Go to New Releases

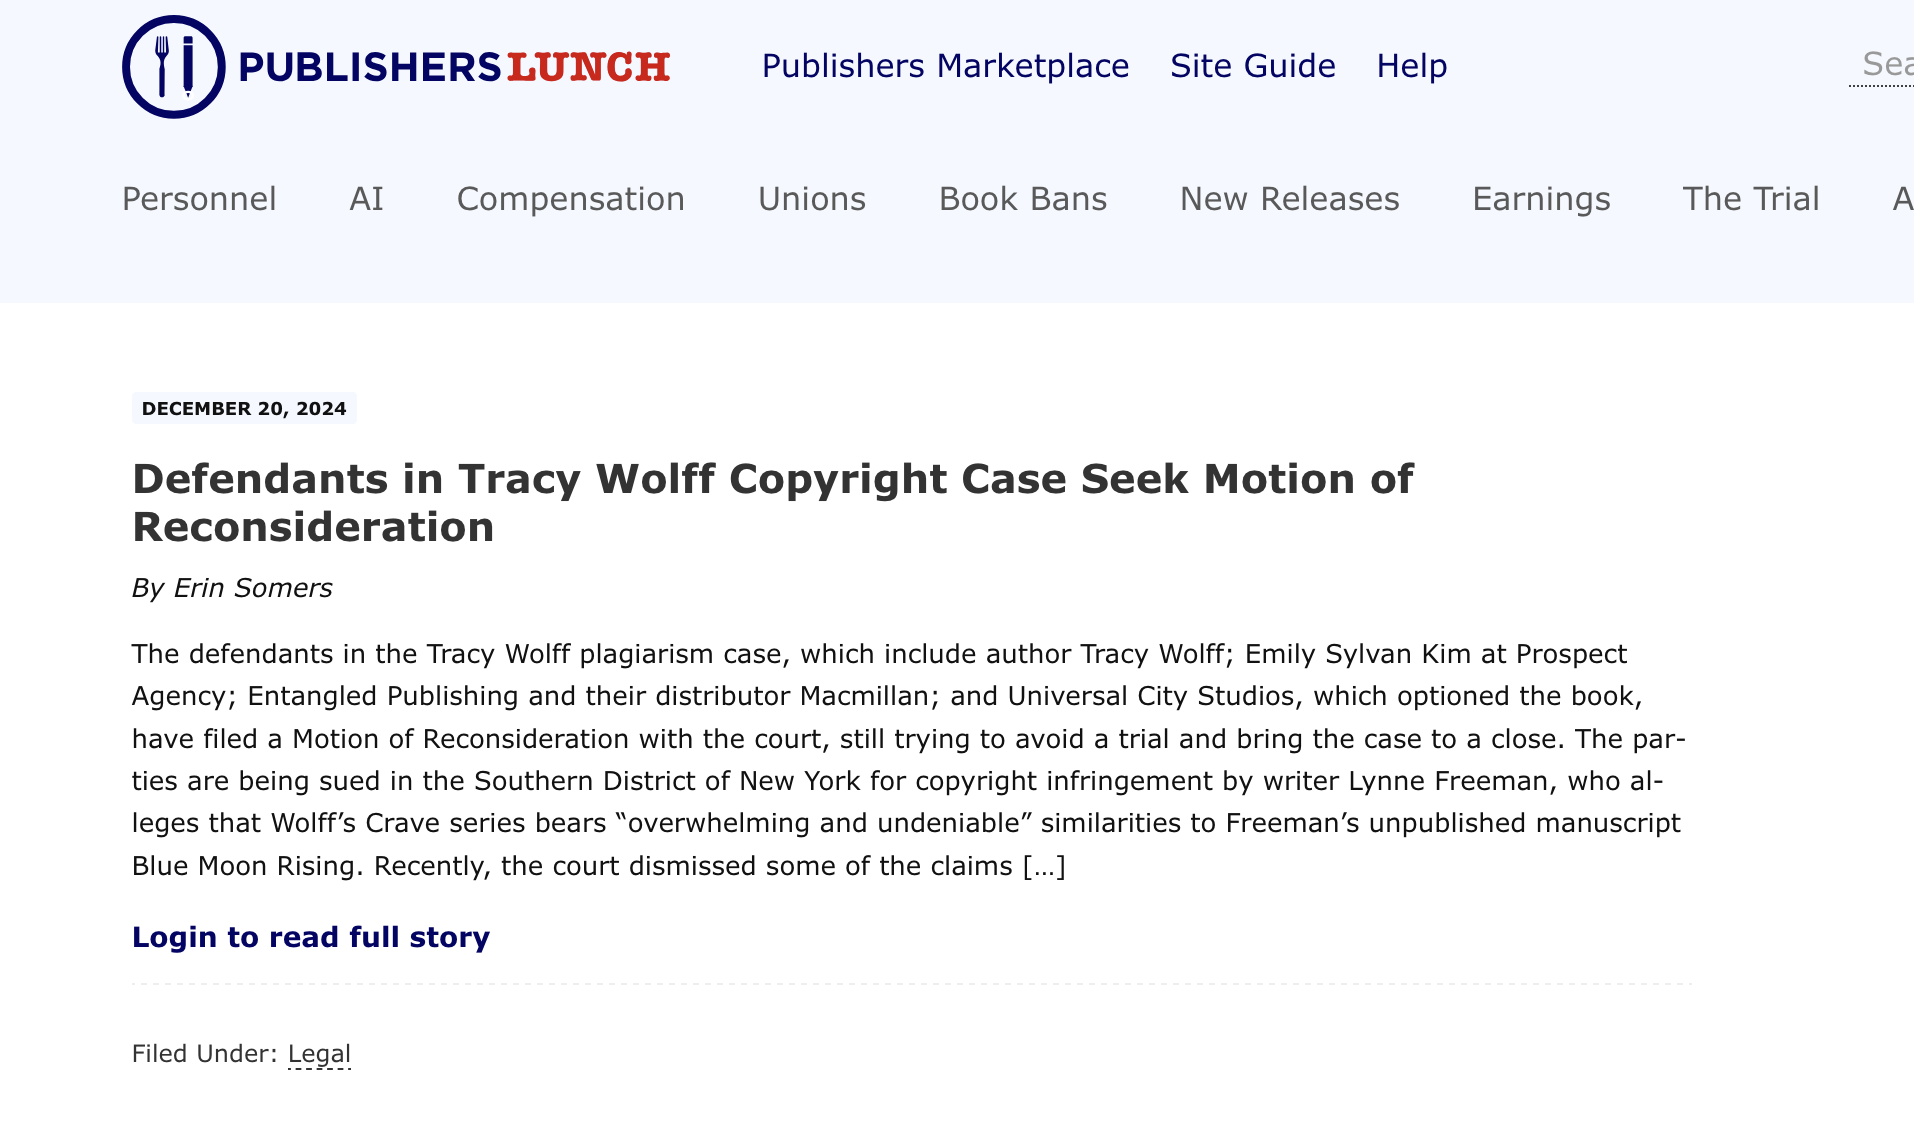tap(1289, 199)
